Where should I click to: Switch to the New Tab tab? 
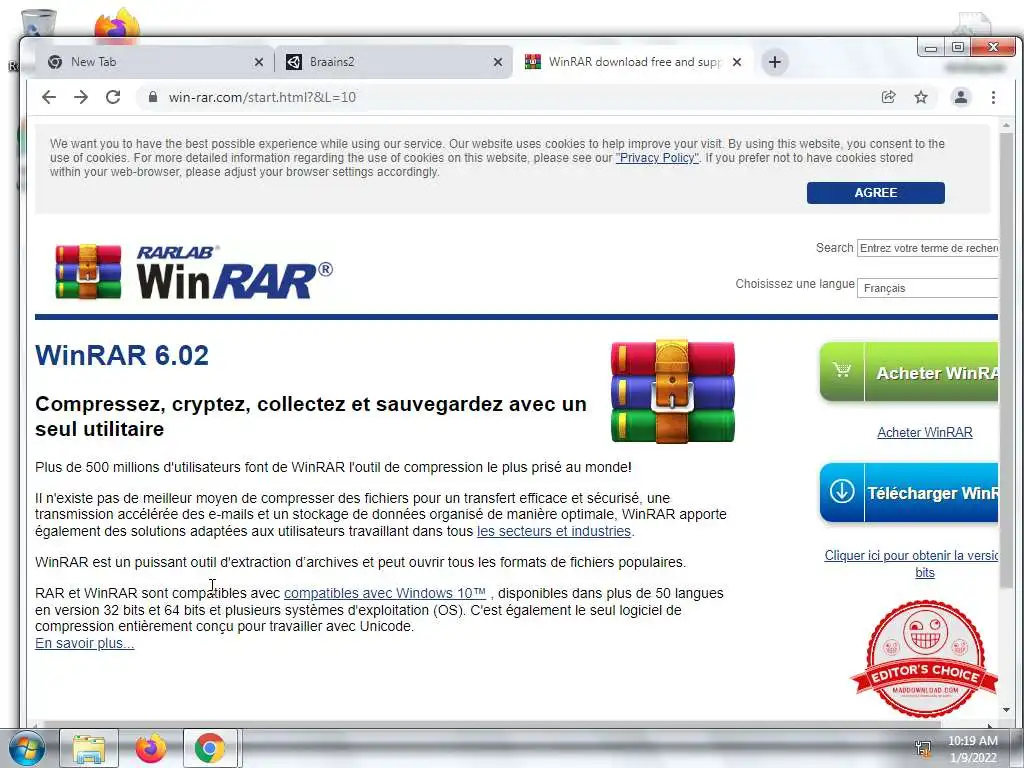(153, 62)
